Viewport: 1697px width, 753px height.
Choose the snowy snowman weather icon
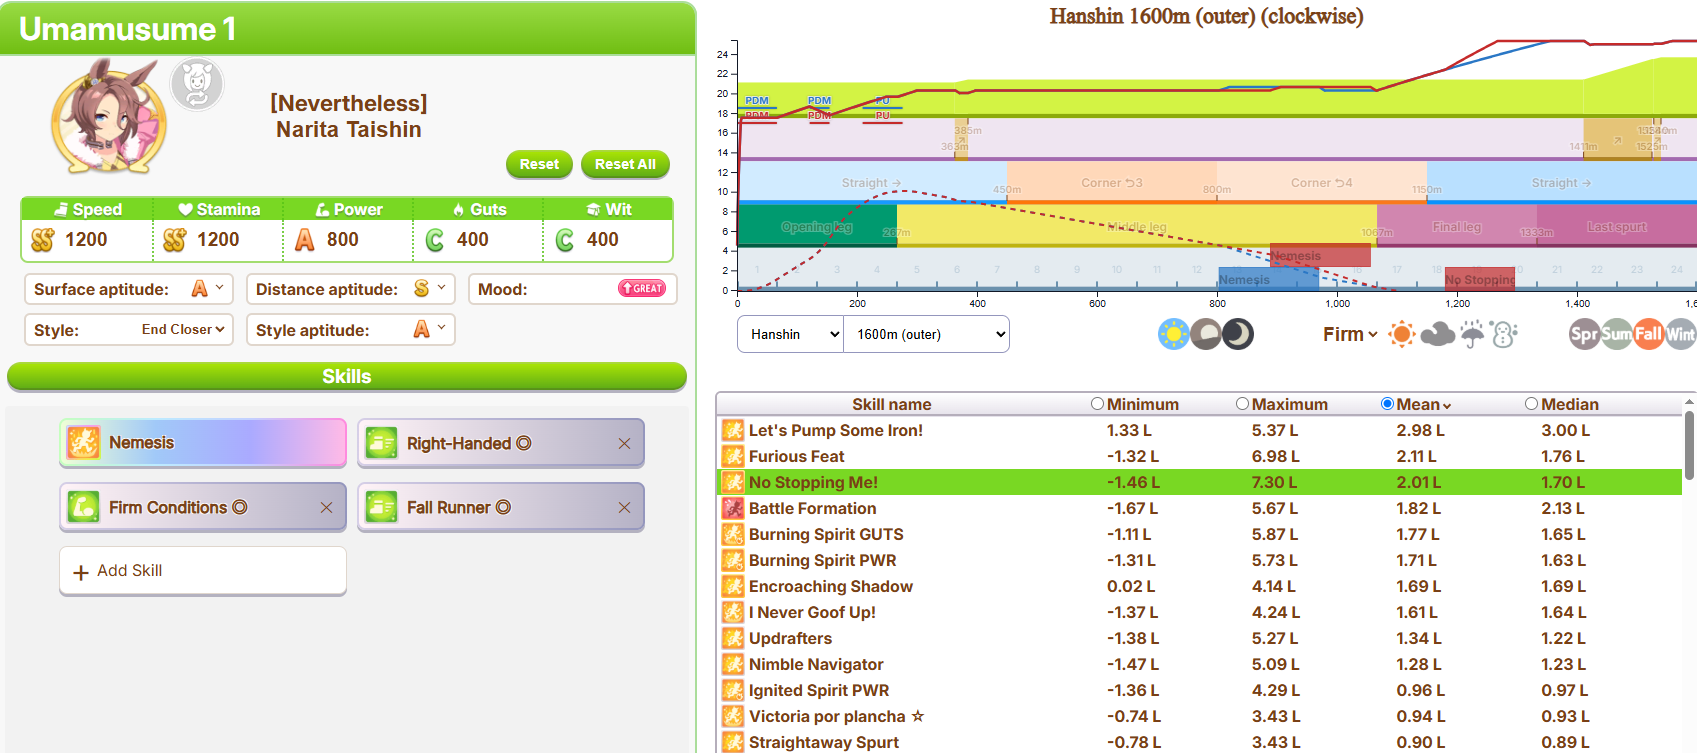pos(1504,334)
